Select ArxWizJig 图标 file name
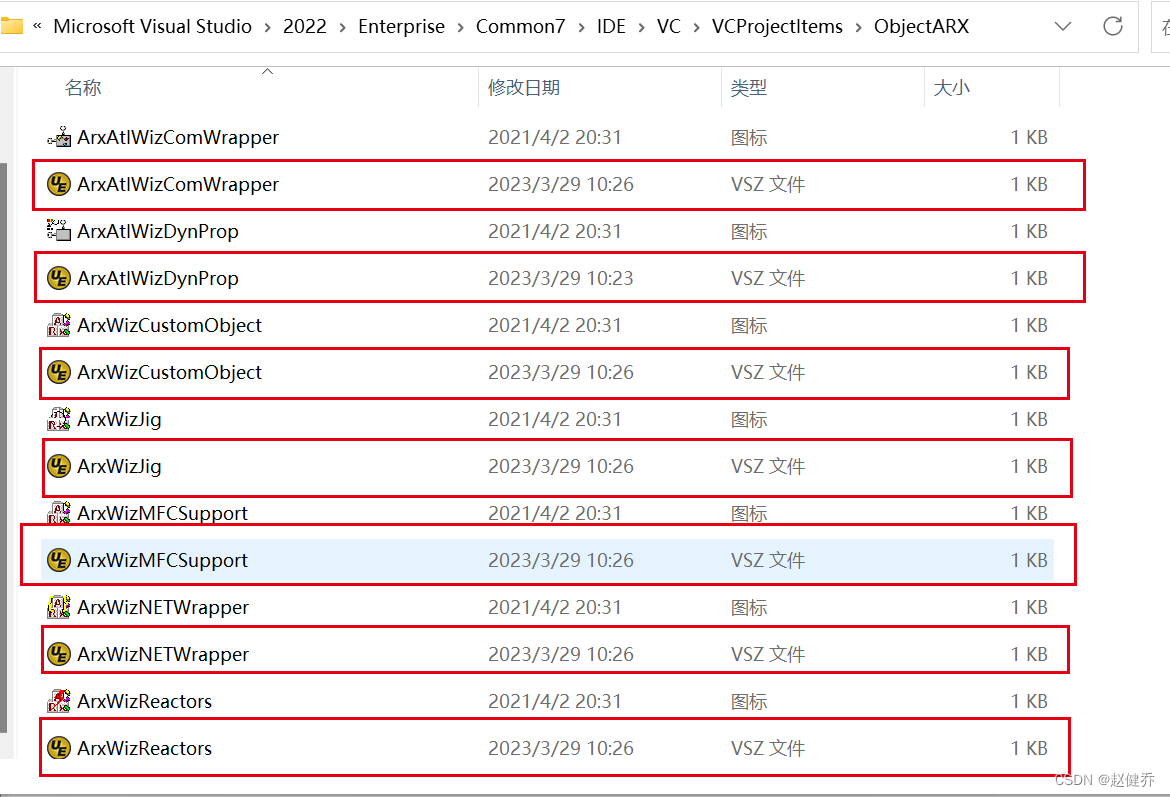Viewport: 1170px width, 797px height. pos(119,419)
